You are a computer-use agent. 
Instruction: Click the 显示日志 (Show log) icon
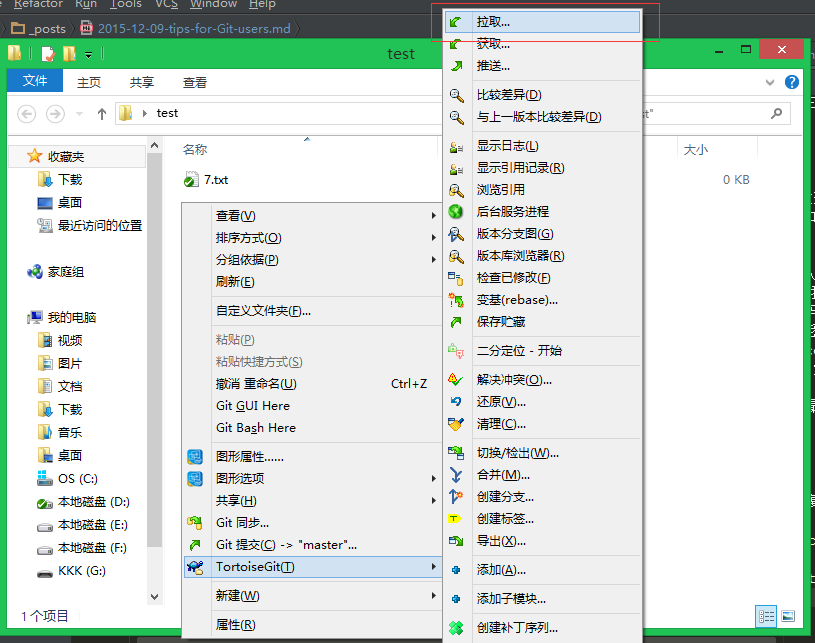[x=457, y=146]
